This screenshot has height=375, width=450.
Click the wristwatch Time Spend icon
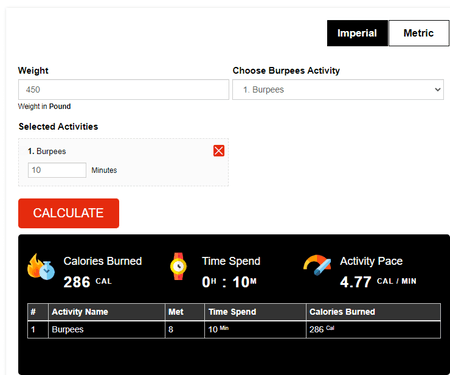[x=178, y=266]
